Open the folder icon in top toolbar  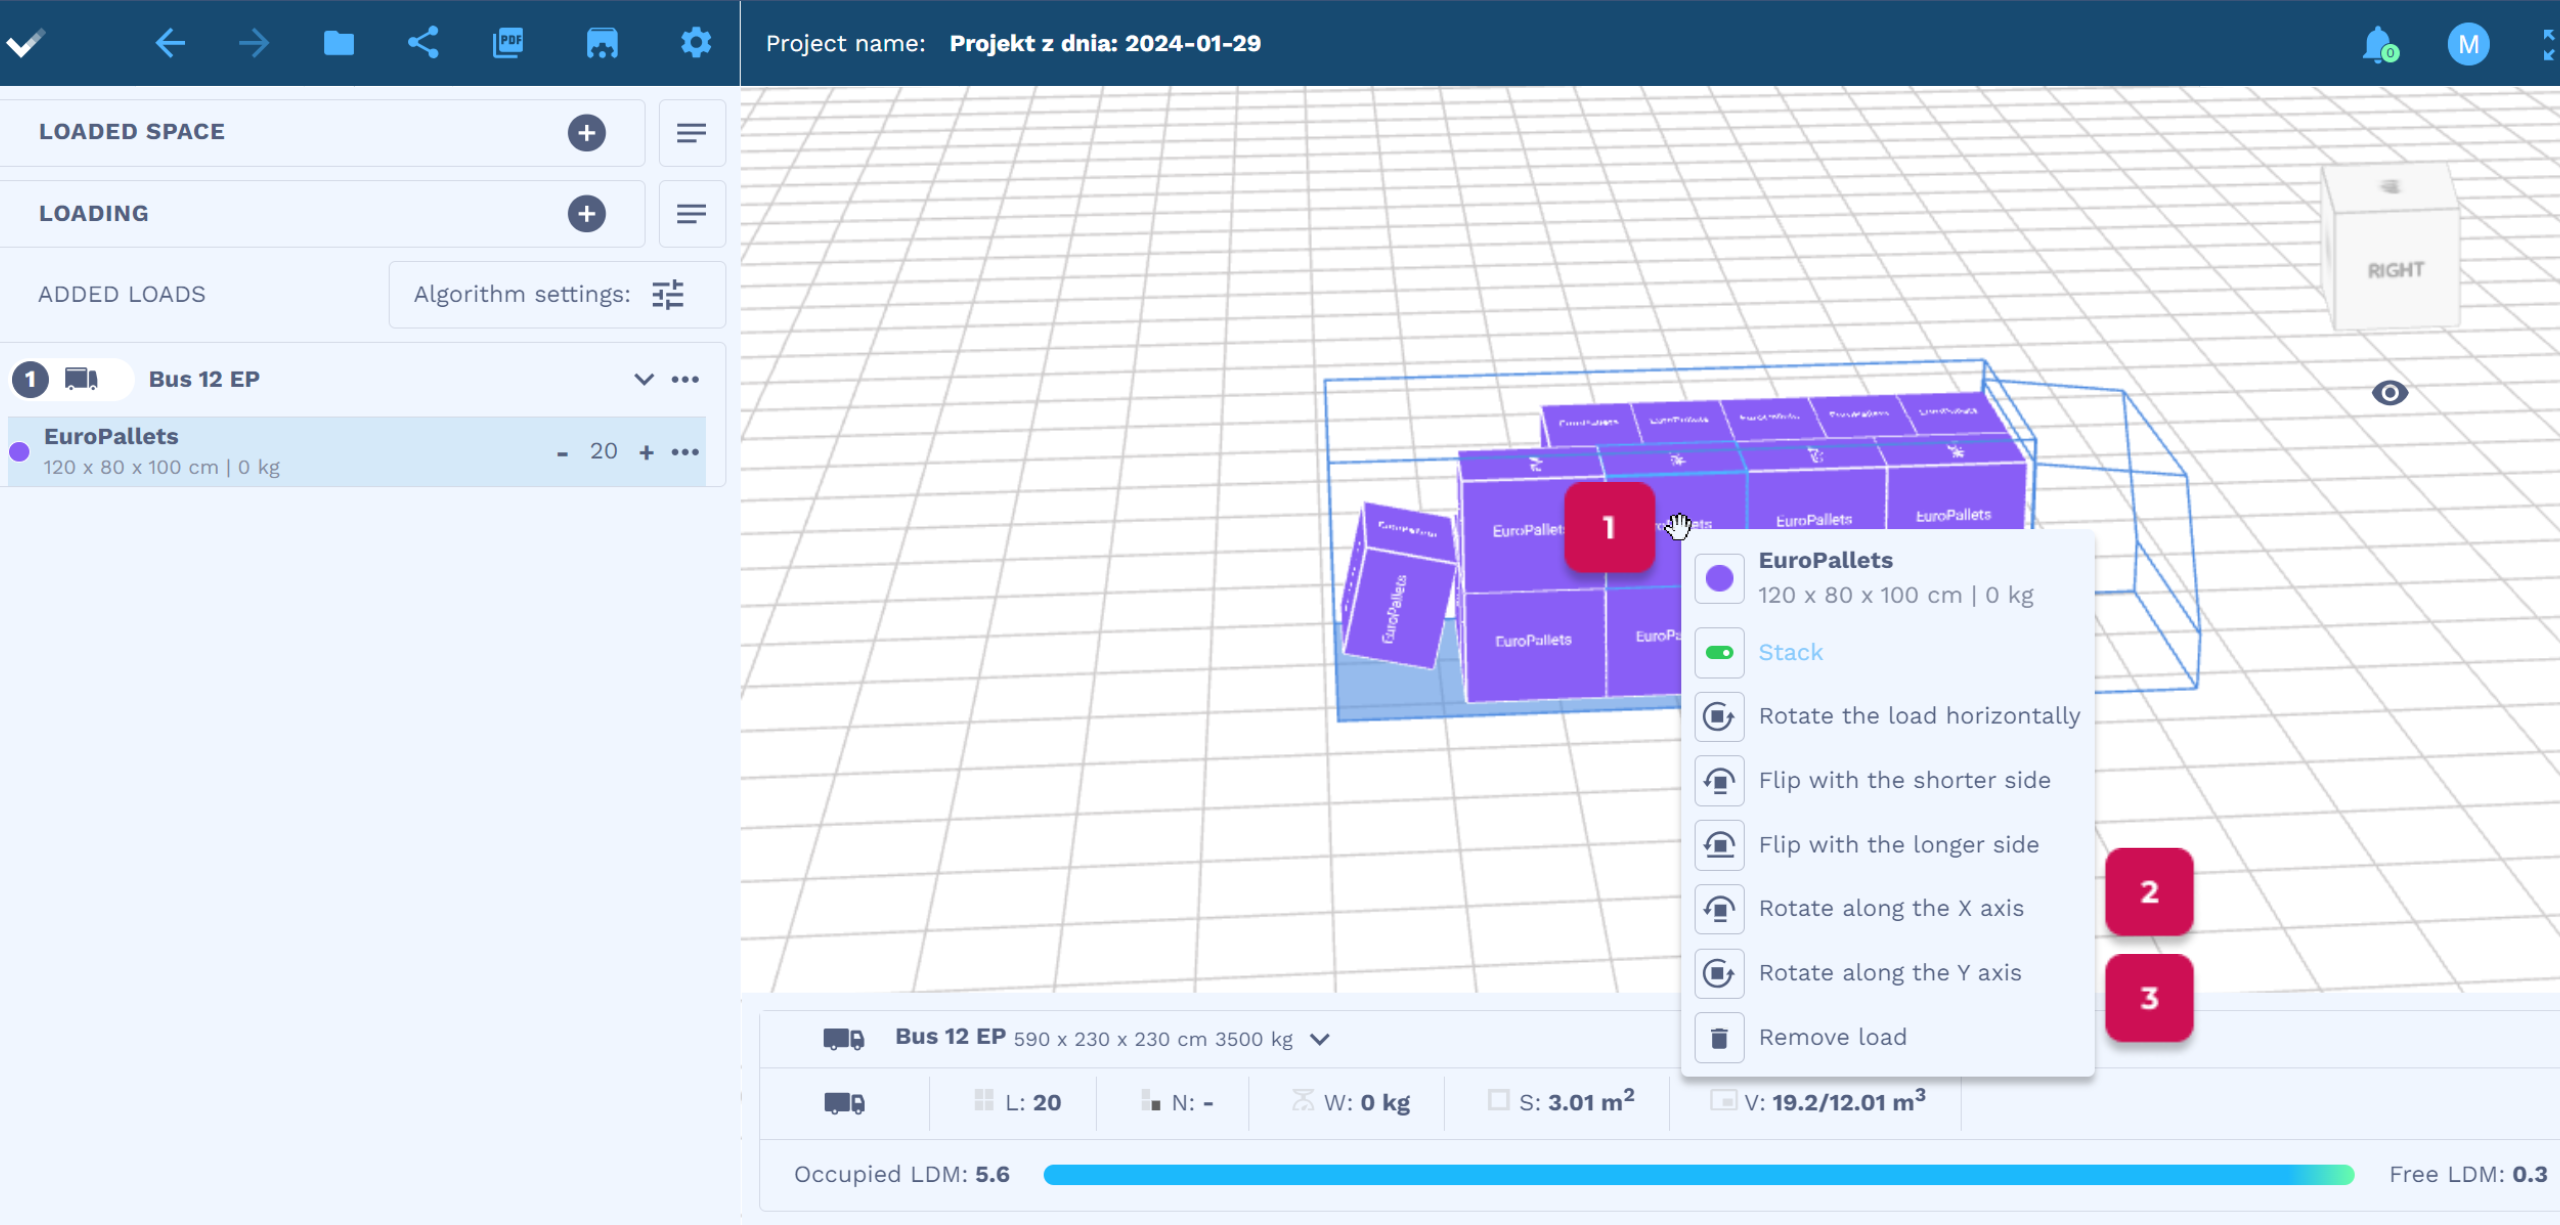point(338,43)
